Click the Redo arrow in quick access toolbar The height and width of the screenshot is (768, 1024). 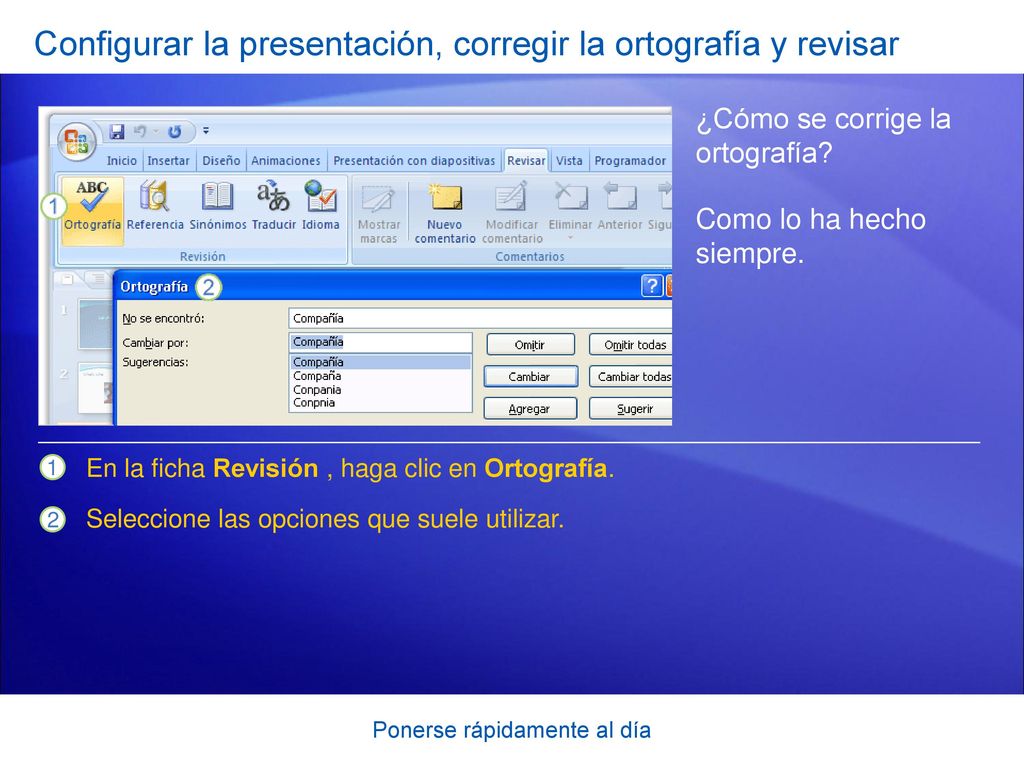pyautogui.click(x=174, y=131)
